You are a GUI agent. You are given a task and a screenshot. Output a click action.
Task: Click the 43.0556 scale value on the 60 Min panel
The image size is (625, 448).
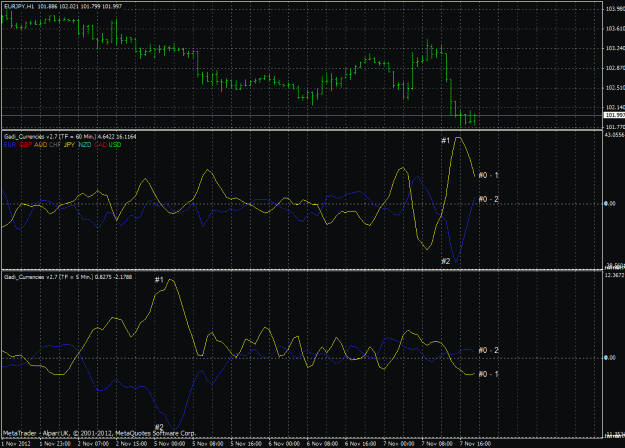click(x=615, y=135)
